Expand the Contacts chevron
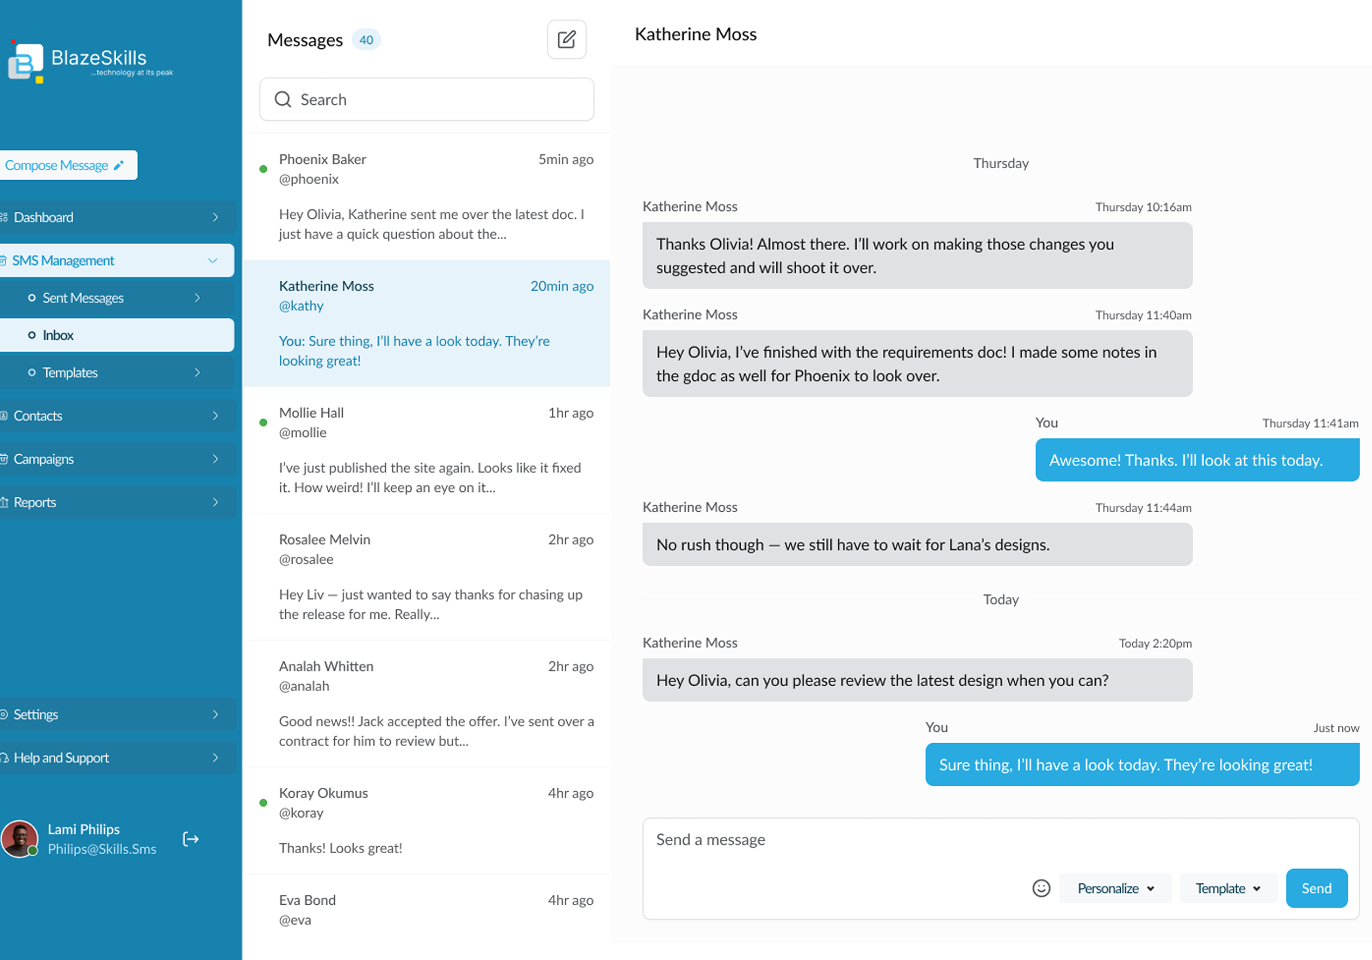Image resolution: width=1372 pixels, height=960 pixels. tap(215, 416)
